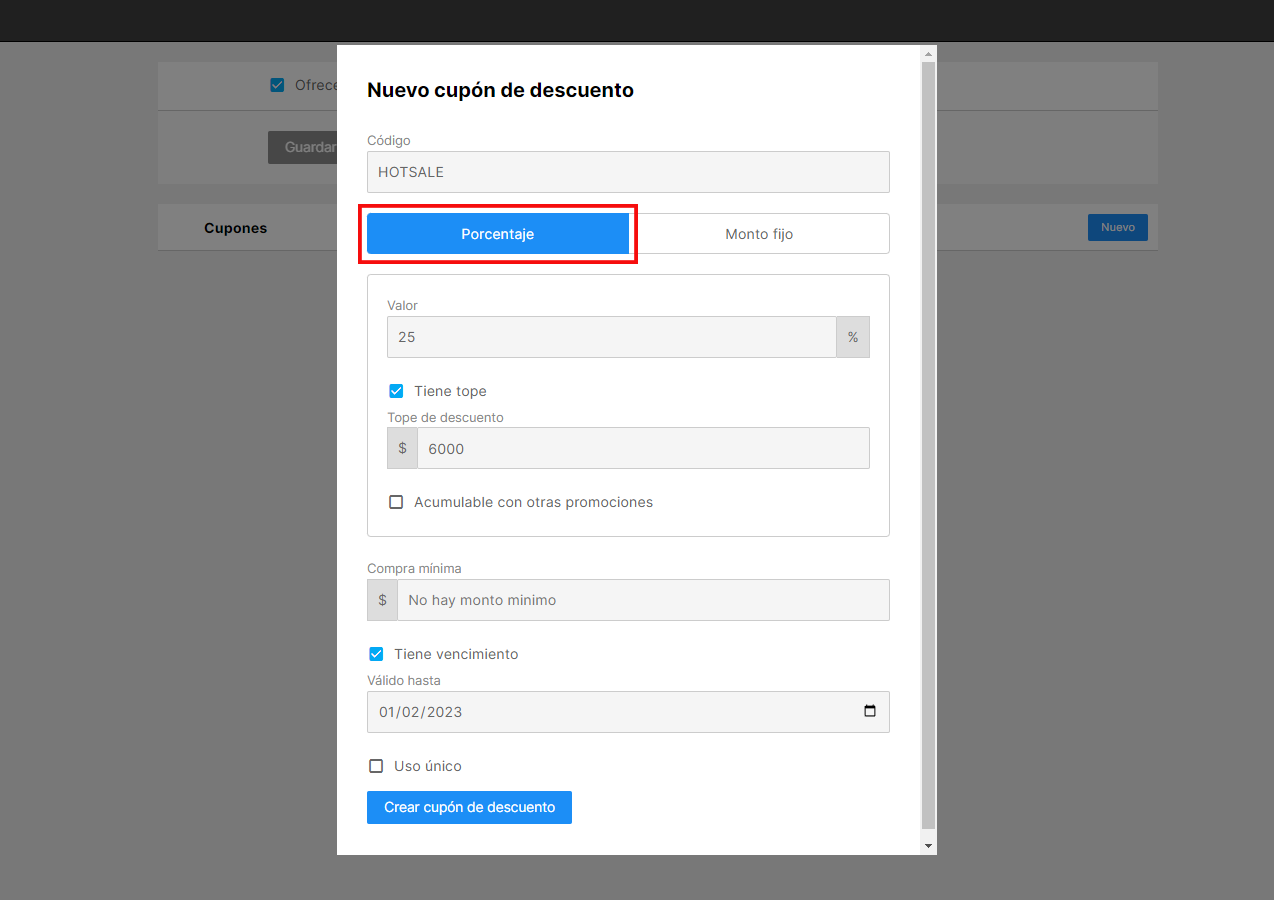The height and width of the screenshot is (900, 1274).
Task: Click the Compra mínima amount field
Action: tap(643, 600)
